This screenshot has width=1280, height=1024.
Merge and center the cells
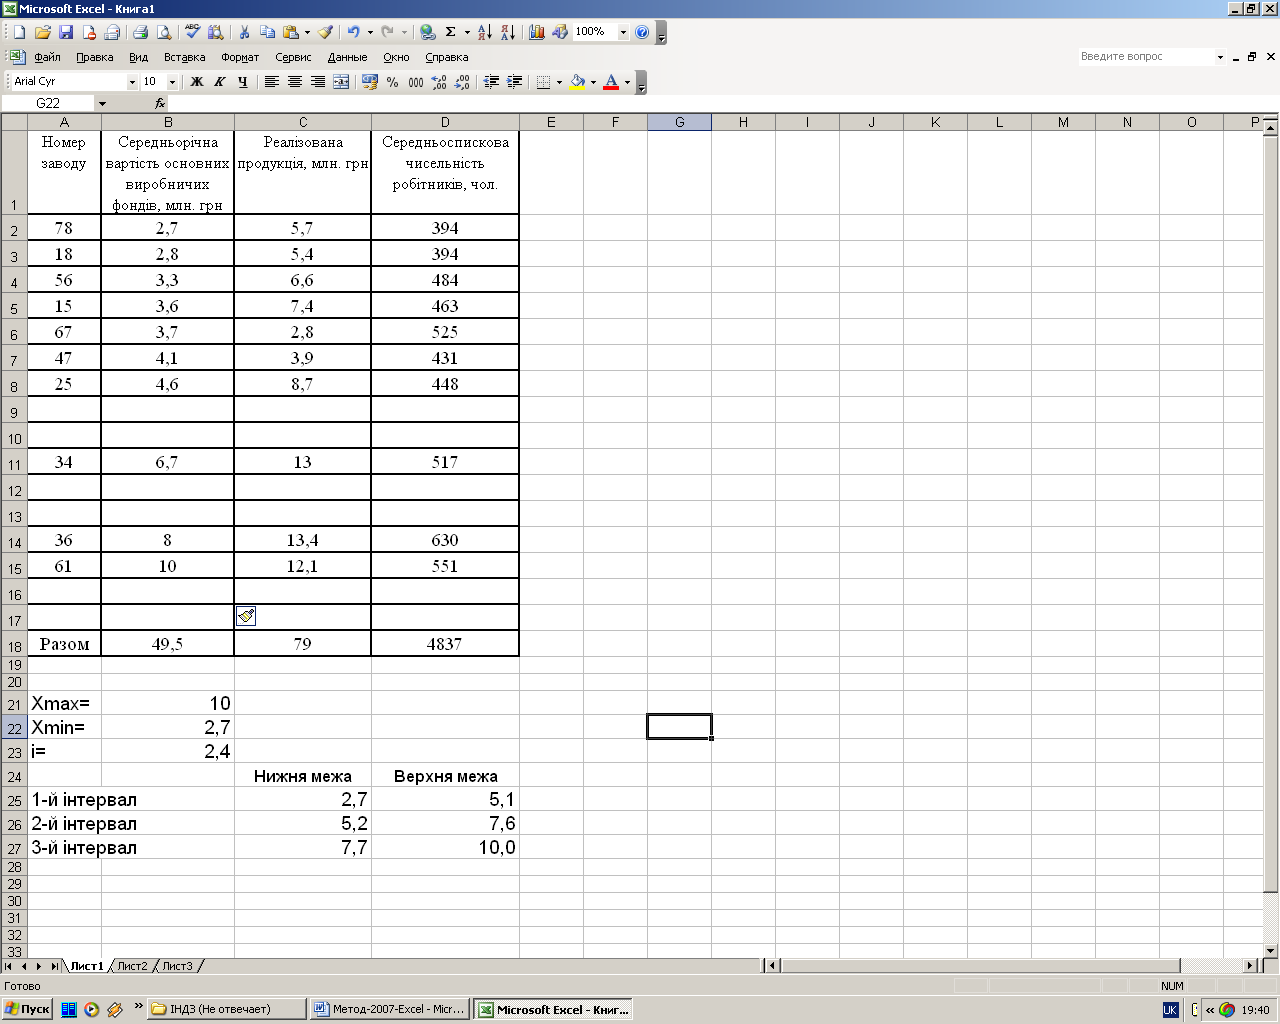[x=341, y=82]
